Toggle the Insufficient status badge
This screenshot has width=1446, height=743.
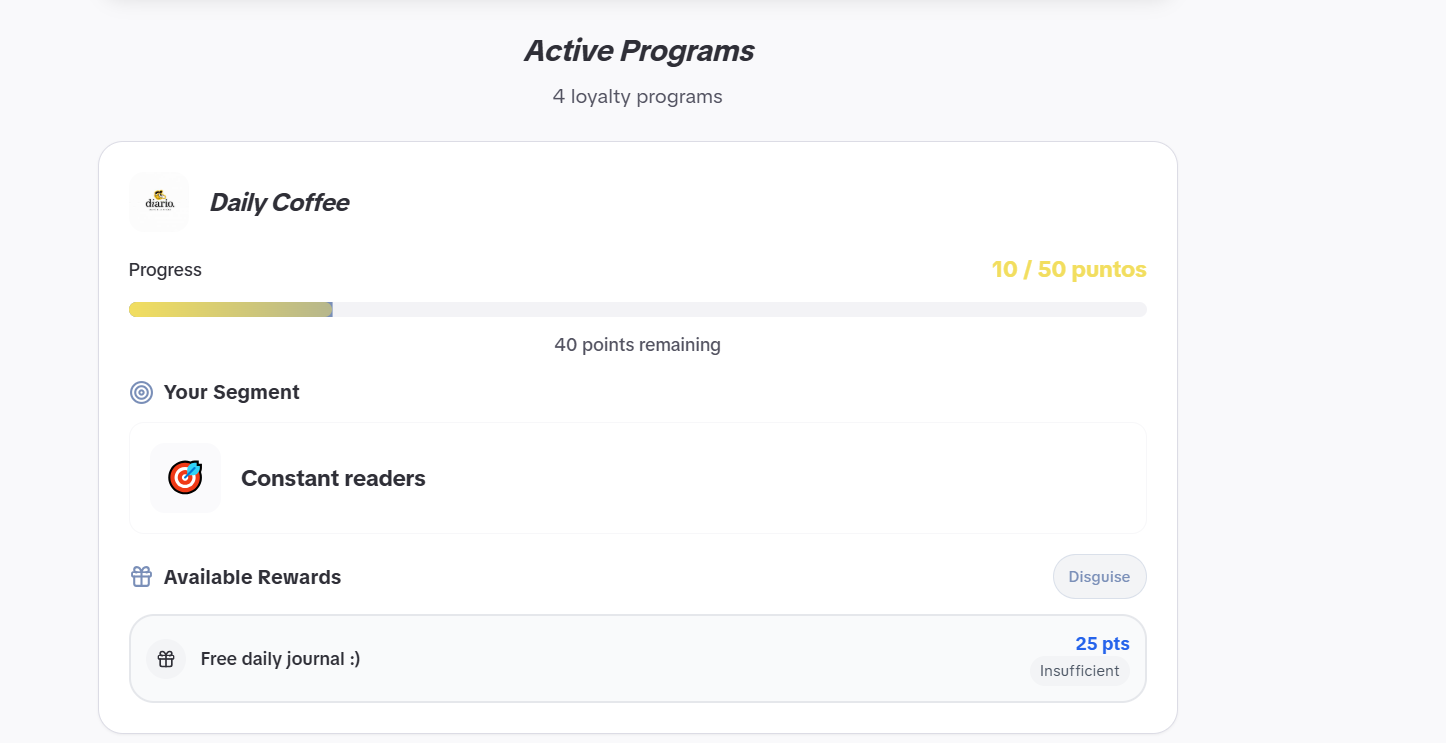(x=1079, y=671)
